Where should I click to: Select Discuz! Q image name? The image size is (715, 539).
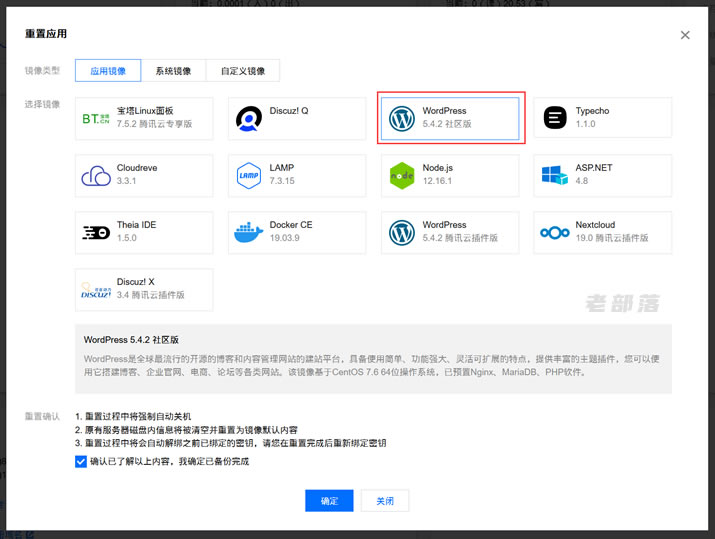[x=289, y=111]
